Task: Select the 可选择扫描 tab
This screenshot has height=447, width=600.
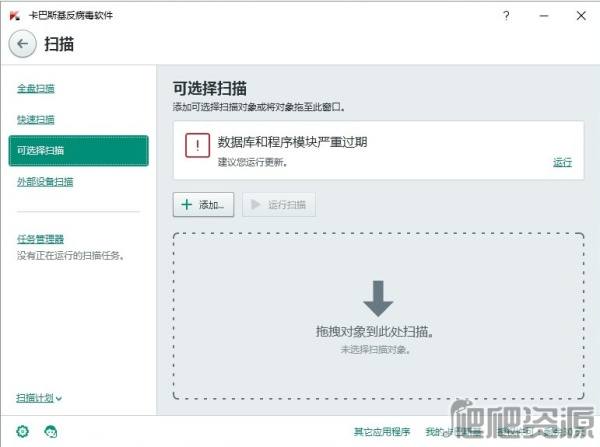Action: [x=78, y=150]
